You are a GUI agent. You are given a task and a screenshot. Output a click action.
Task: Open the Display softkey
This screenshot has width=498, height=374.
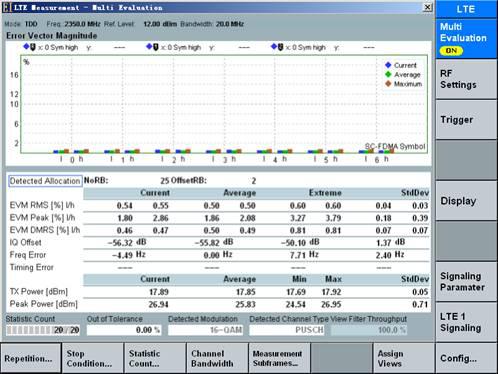pos(466,201)
